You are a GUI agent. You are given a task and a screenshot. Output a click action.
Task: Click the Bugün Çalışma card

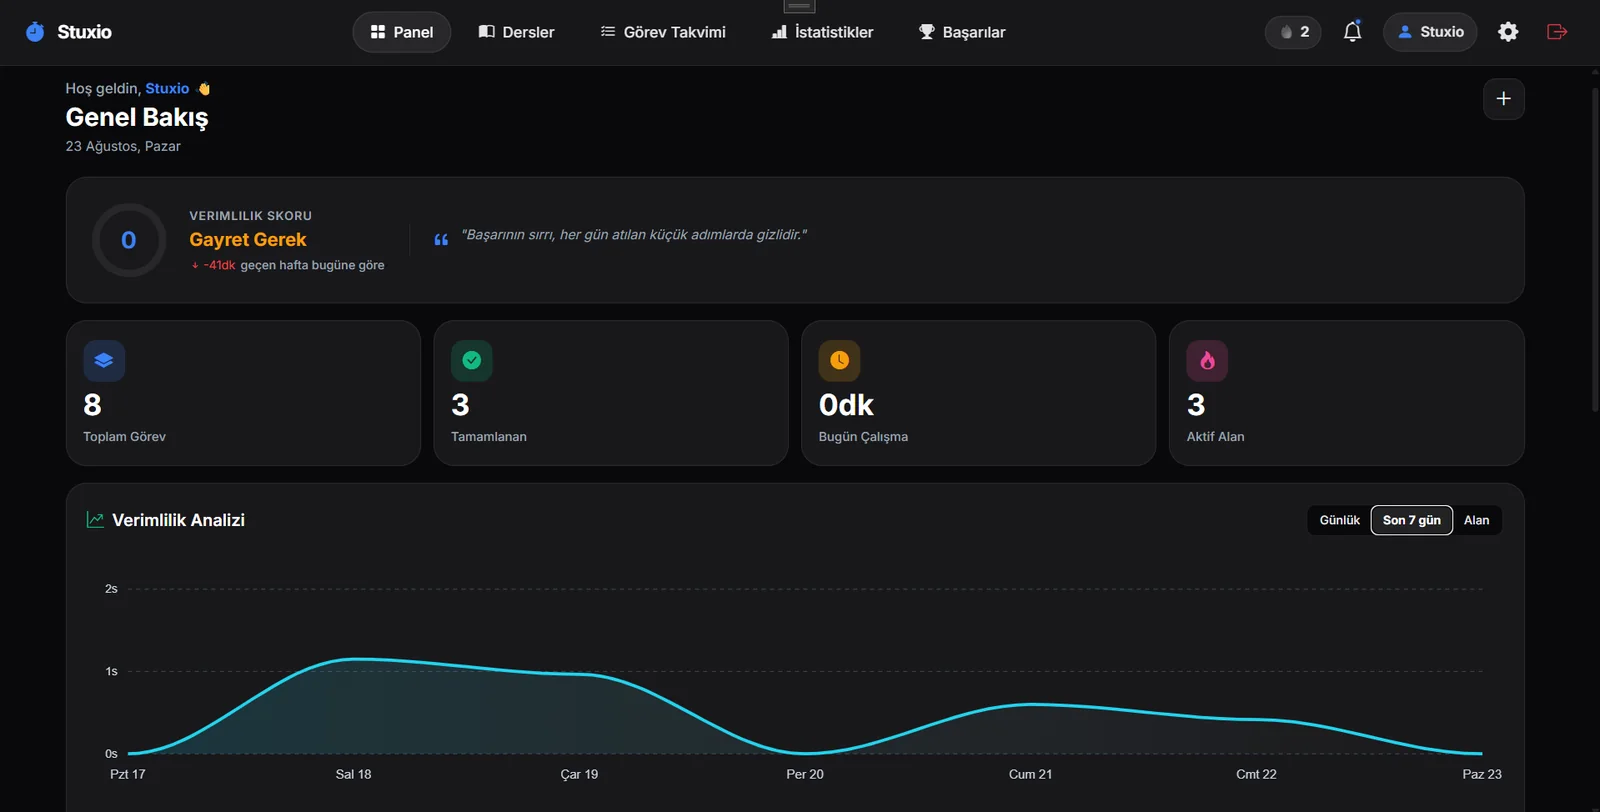point(979,393)
